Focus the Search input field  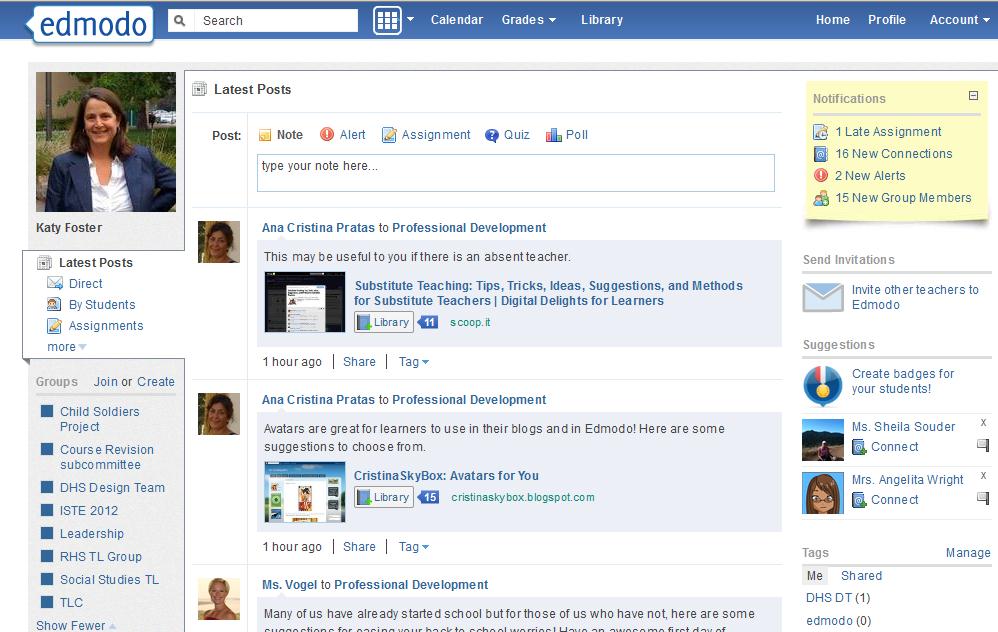coord(276,20)
